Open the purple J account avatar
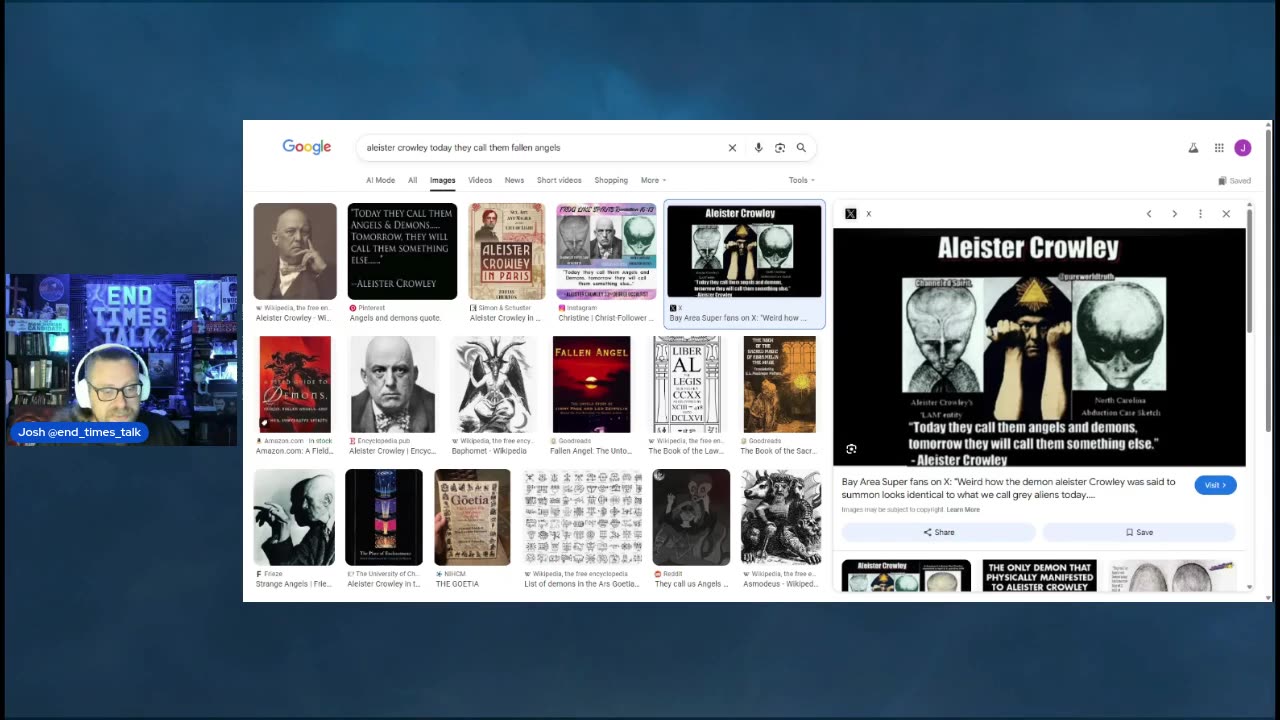 [x=1243, y=148]
